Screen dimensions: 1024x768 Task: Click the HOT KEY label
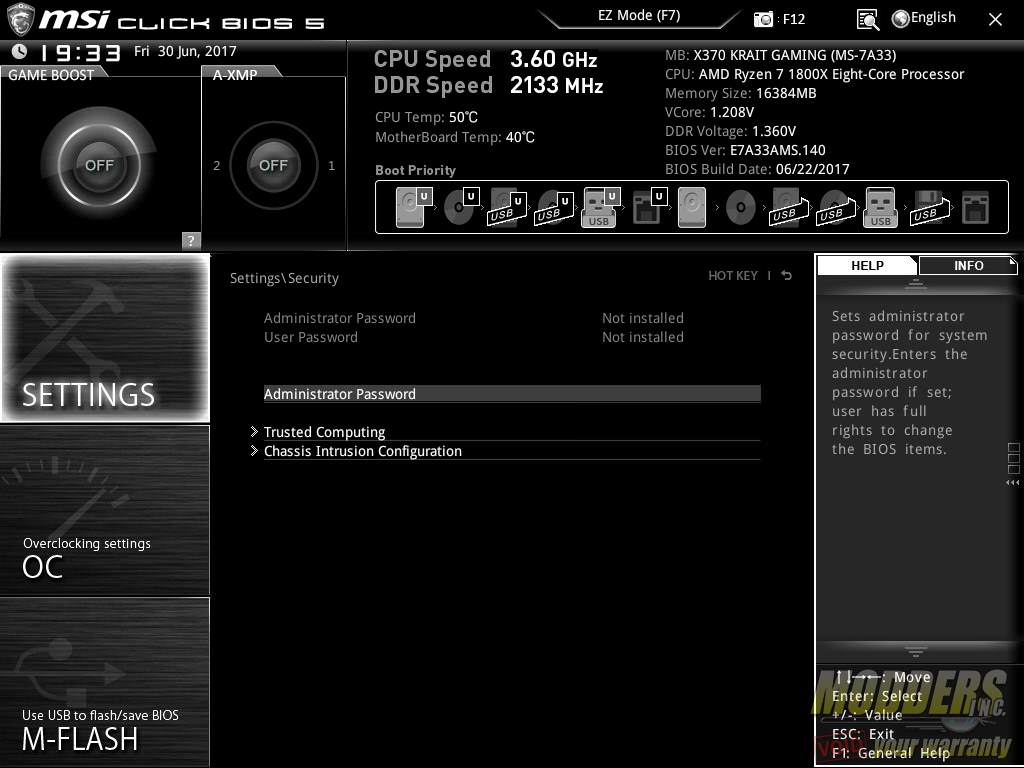point(733,276)
